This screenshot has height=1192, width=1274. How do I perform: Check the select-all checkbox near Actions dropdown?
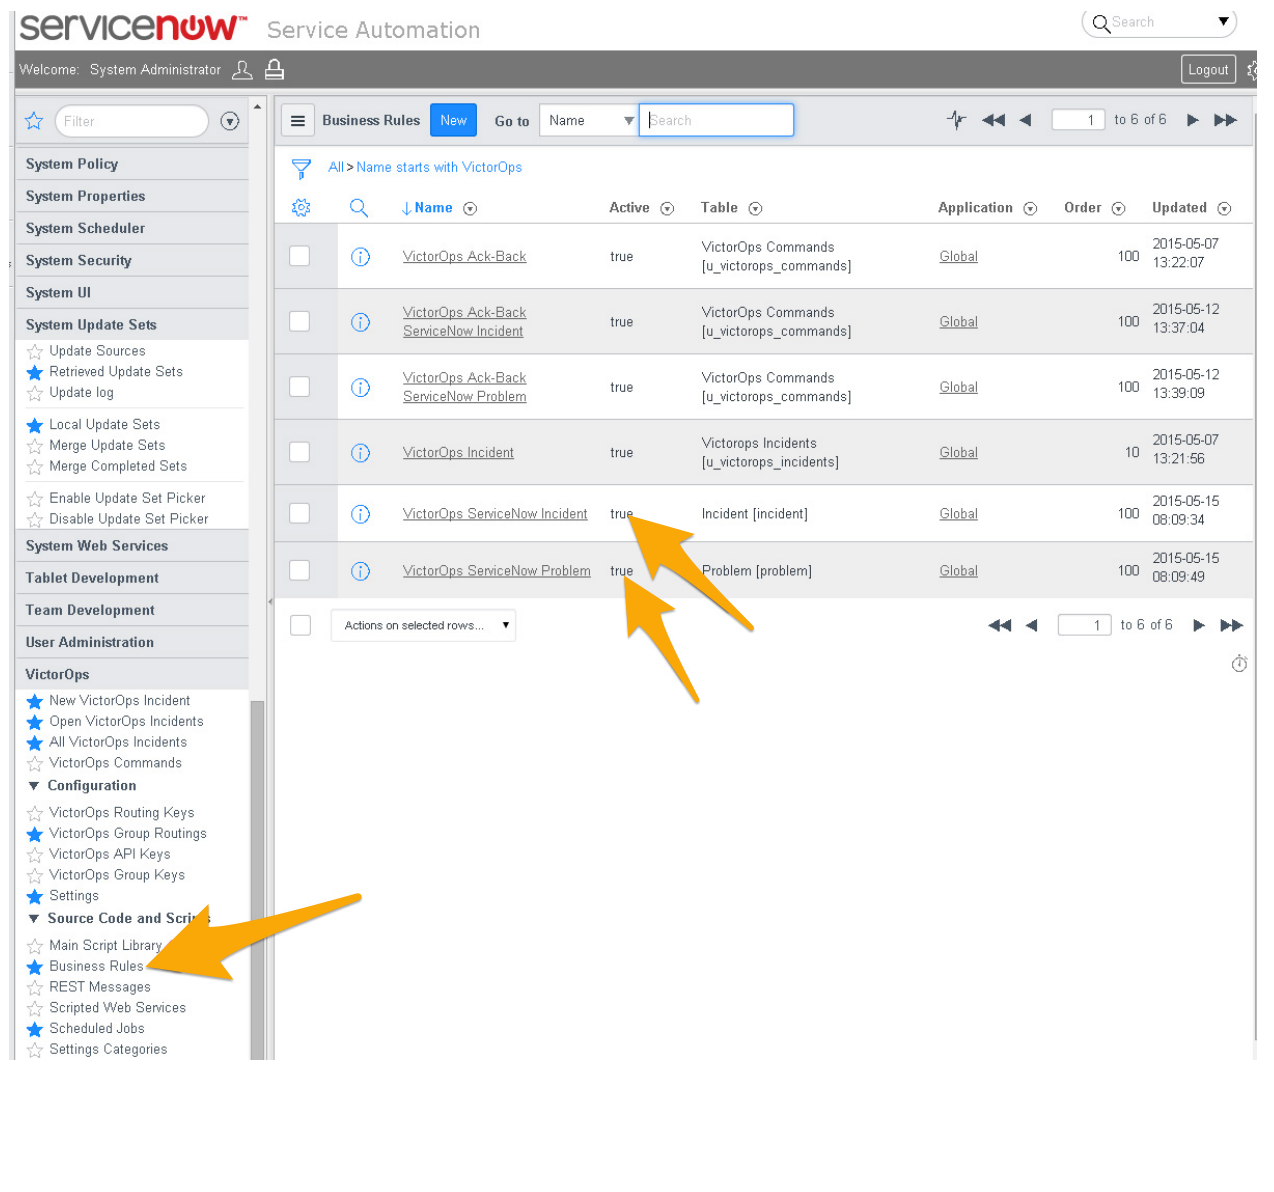tap(300, 624)
